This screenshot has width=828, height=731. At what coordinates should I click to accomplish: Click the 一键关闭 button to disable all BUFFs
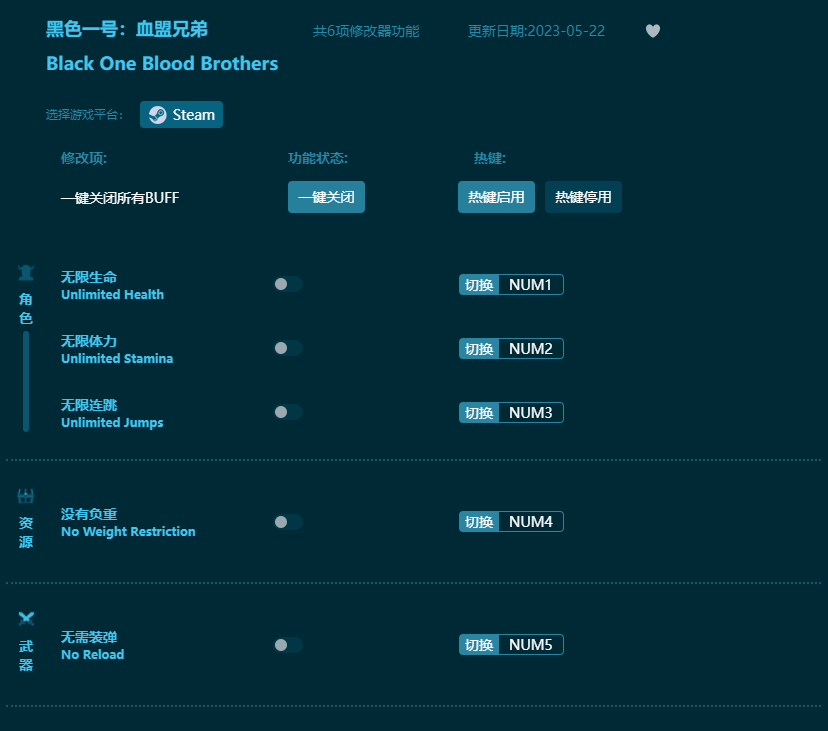326,197
